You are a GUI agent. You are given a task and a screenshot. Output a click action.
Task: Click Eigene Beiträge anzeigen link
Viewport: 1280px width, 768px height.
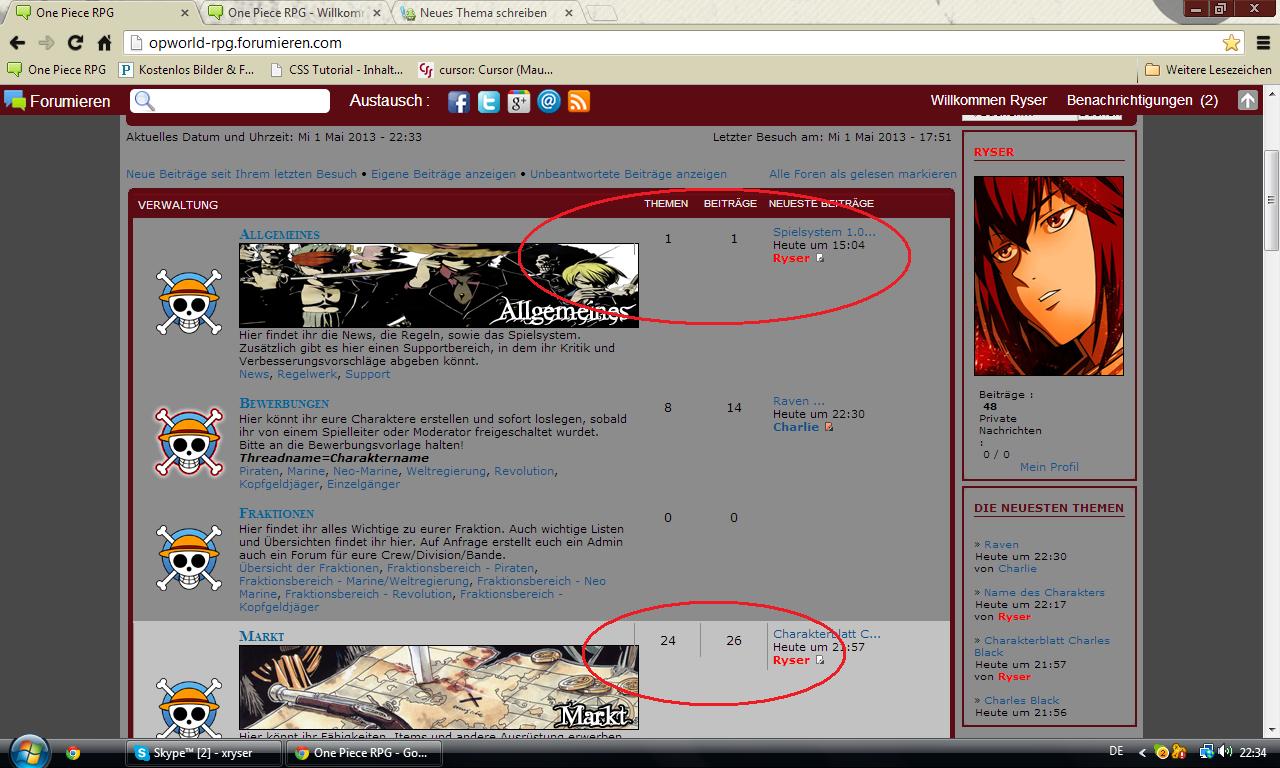coord(443,174)
